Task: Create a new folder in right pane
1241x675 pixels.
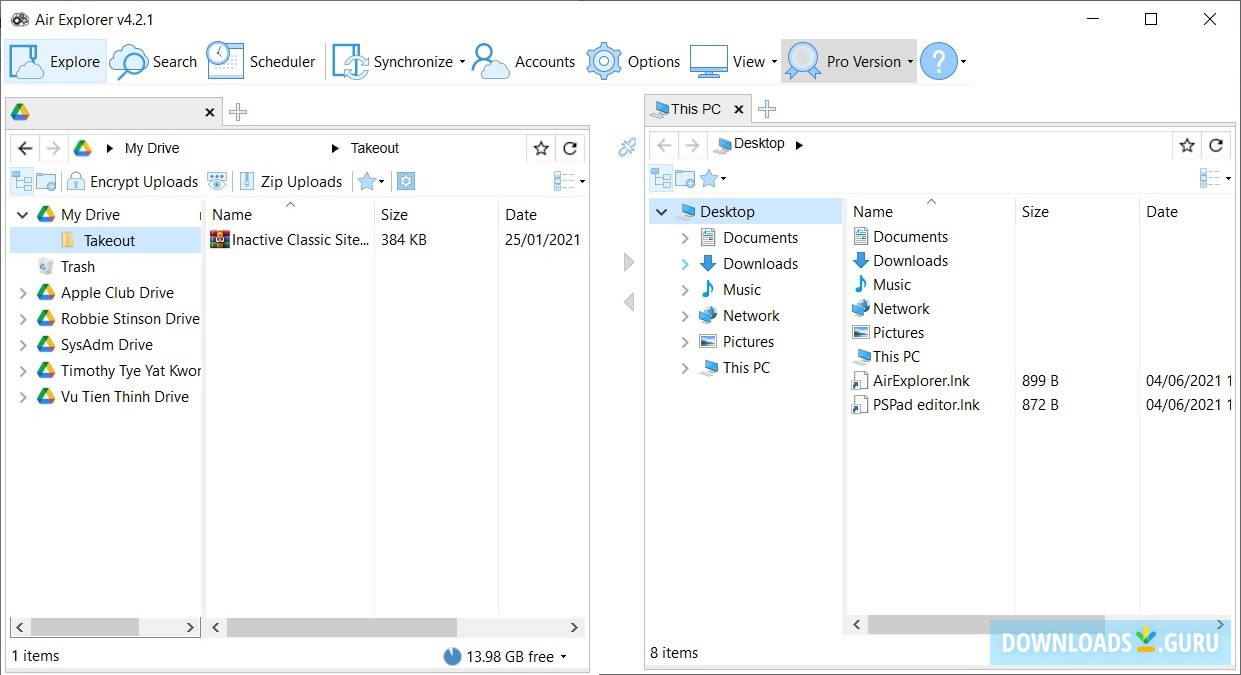Action: 685,178
